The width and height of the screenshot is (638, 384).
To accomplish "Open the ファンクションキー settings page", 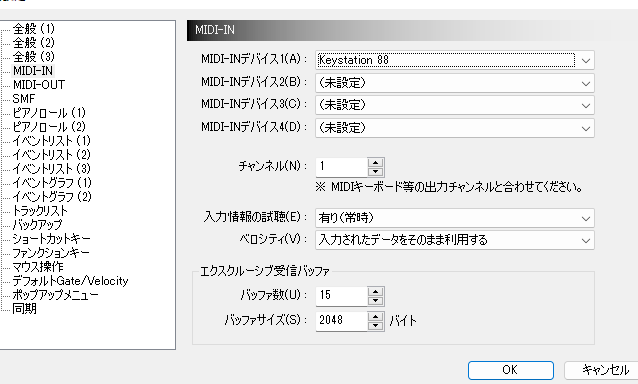I will [51, 253].
